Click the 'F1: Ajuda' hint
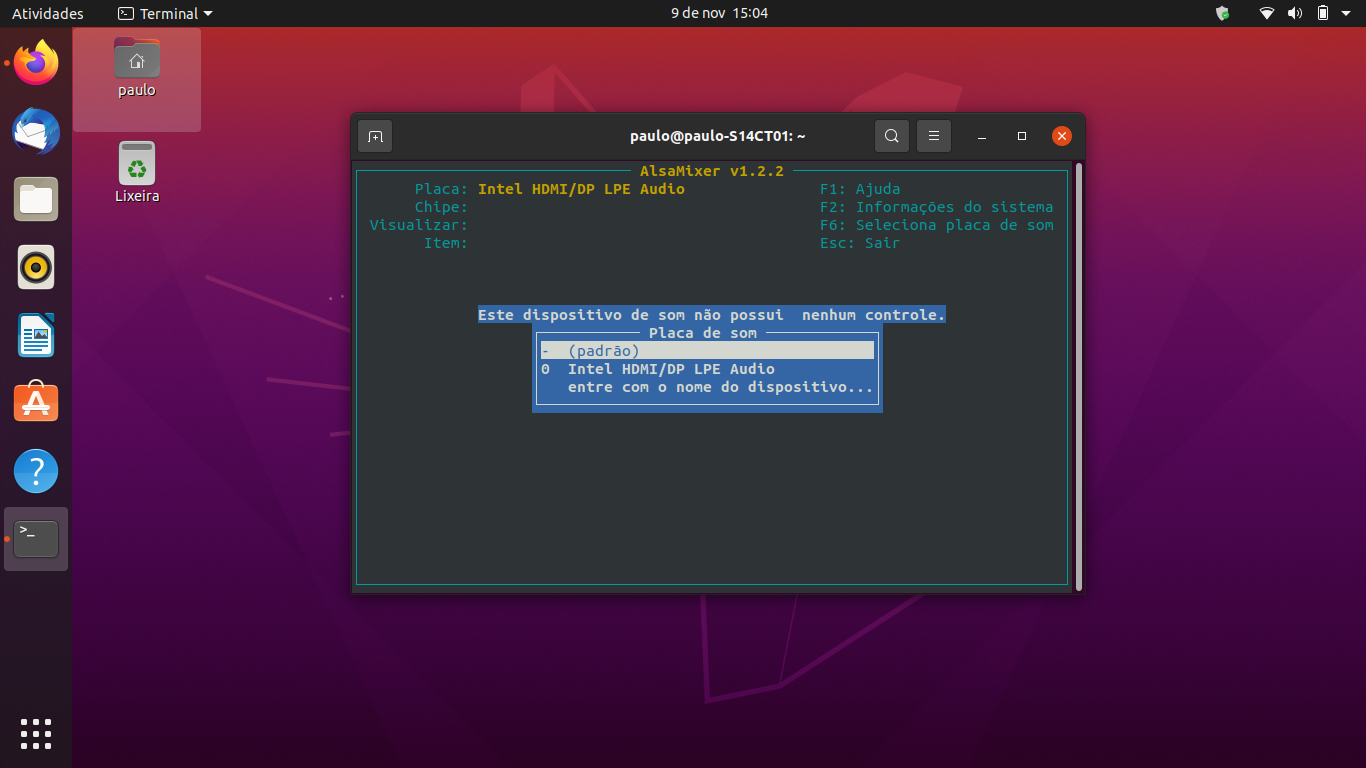Screen dimensions: 1366x768 860,189
